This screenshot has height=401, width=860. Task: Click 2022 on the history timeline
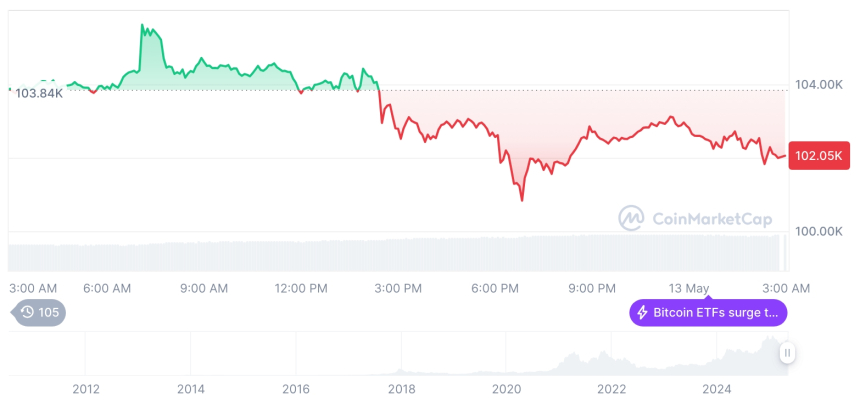coord(612,389)
